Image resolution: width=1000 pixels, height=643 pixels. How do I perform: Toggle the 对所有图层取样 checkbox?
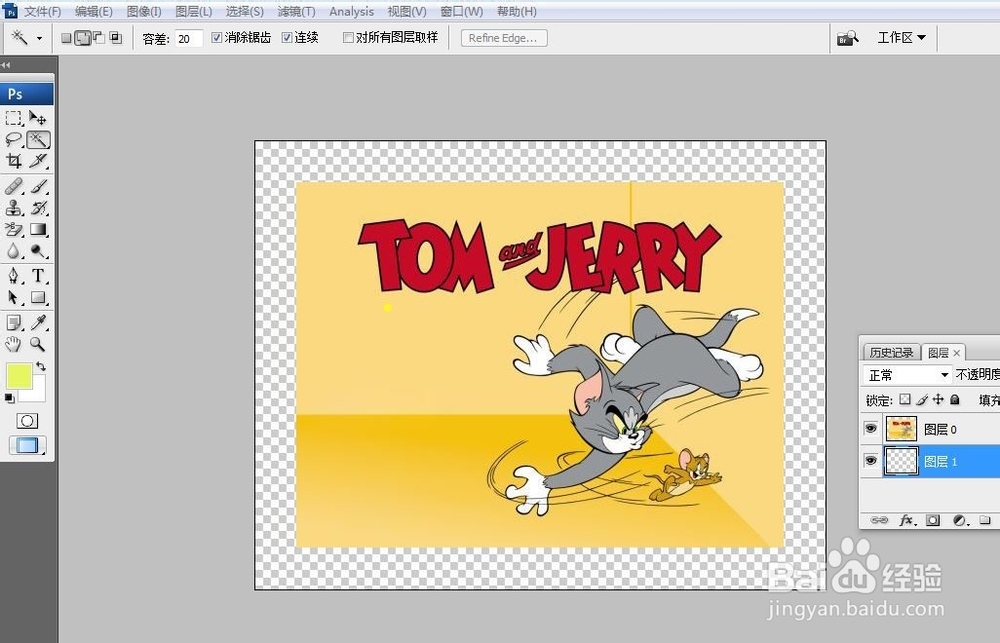click(x=348, y=38)
